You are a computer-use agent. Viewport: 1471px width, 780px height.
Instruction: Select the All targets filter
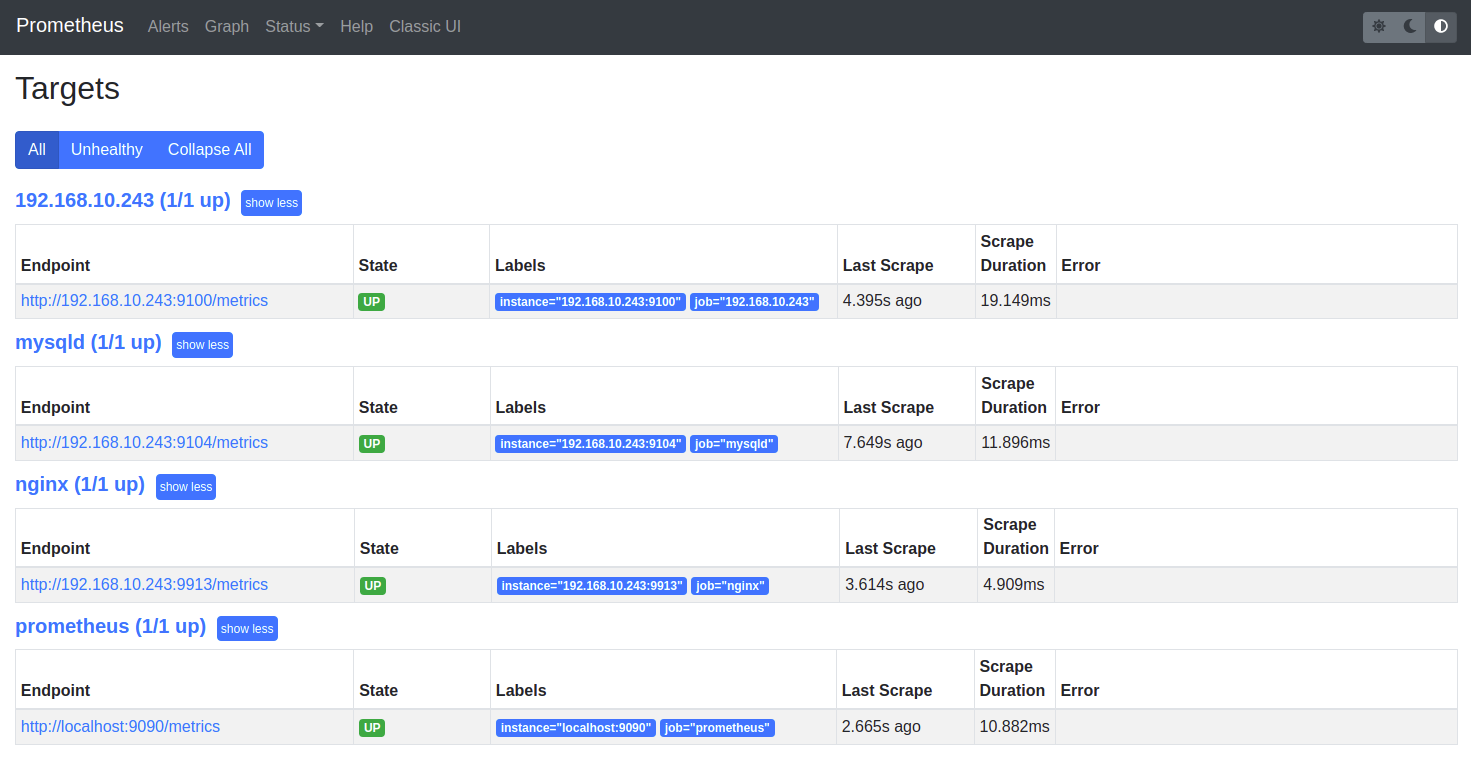point(37,150)
